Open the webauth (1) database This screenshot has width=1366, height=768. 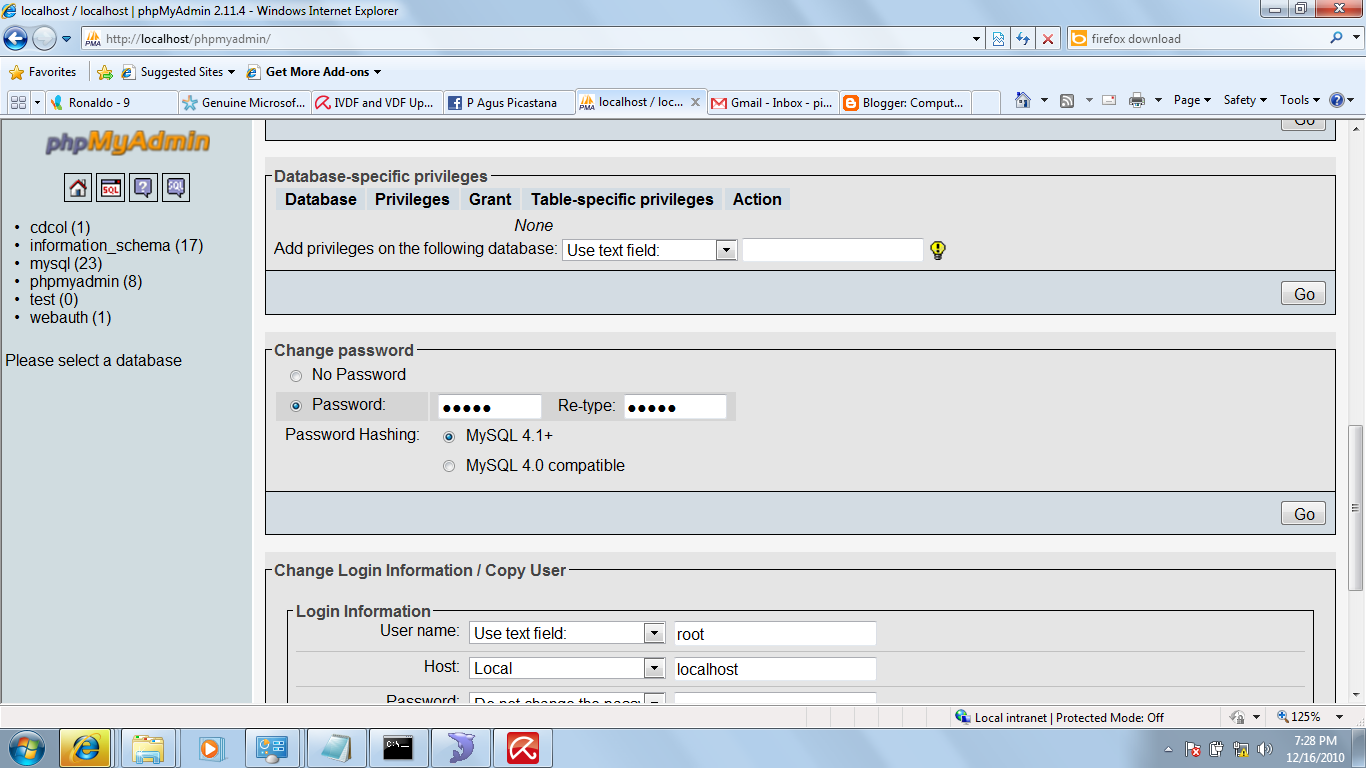coord(70,318)
